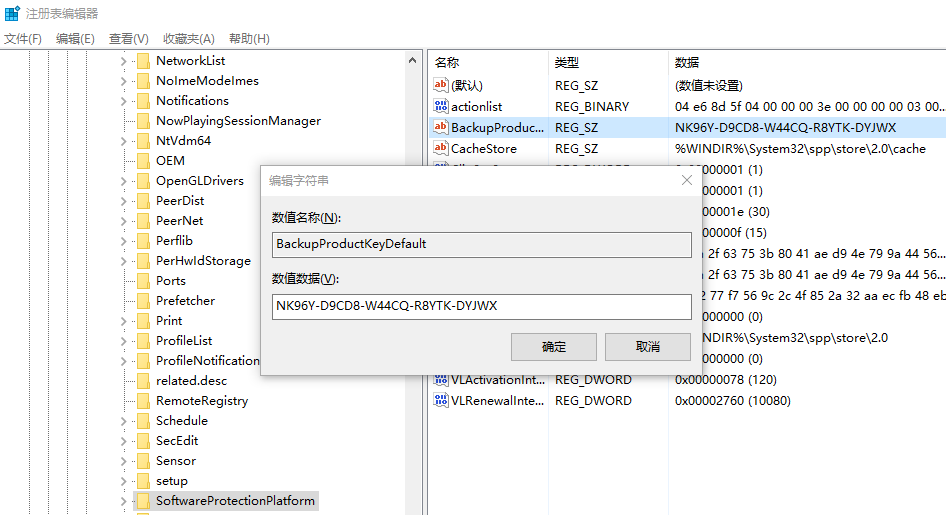This screenshot has width=946, height=515.
Task: Select the PeerDist tree item label
Action: pos(180,201)
